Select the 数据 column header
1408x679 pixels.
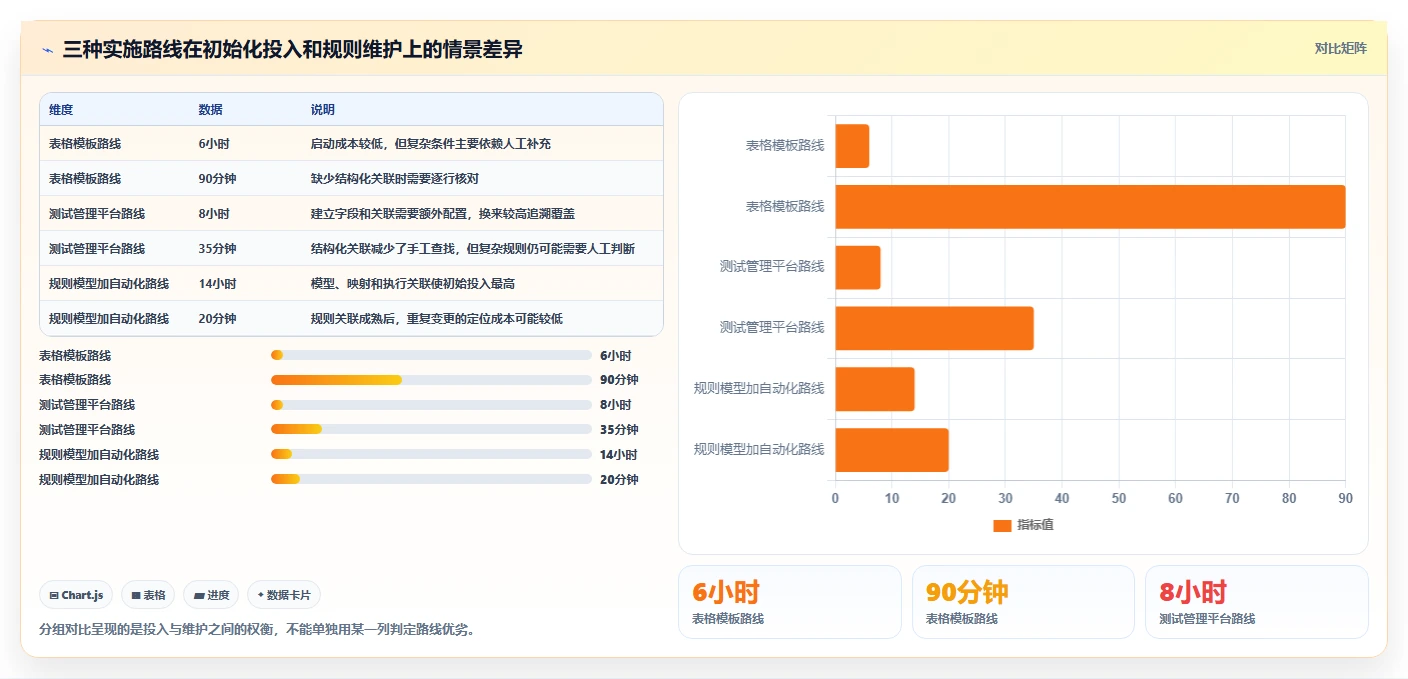pos(211,109)
